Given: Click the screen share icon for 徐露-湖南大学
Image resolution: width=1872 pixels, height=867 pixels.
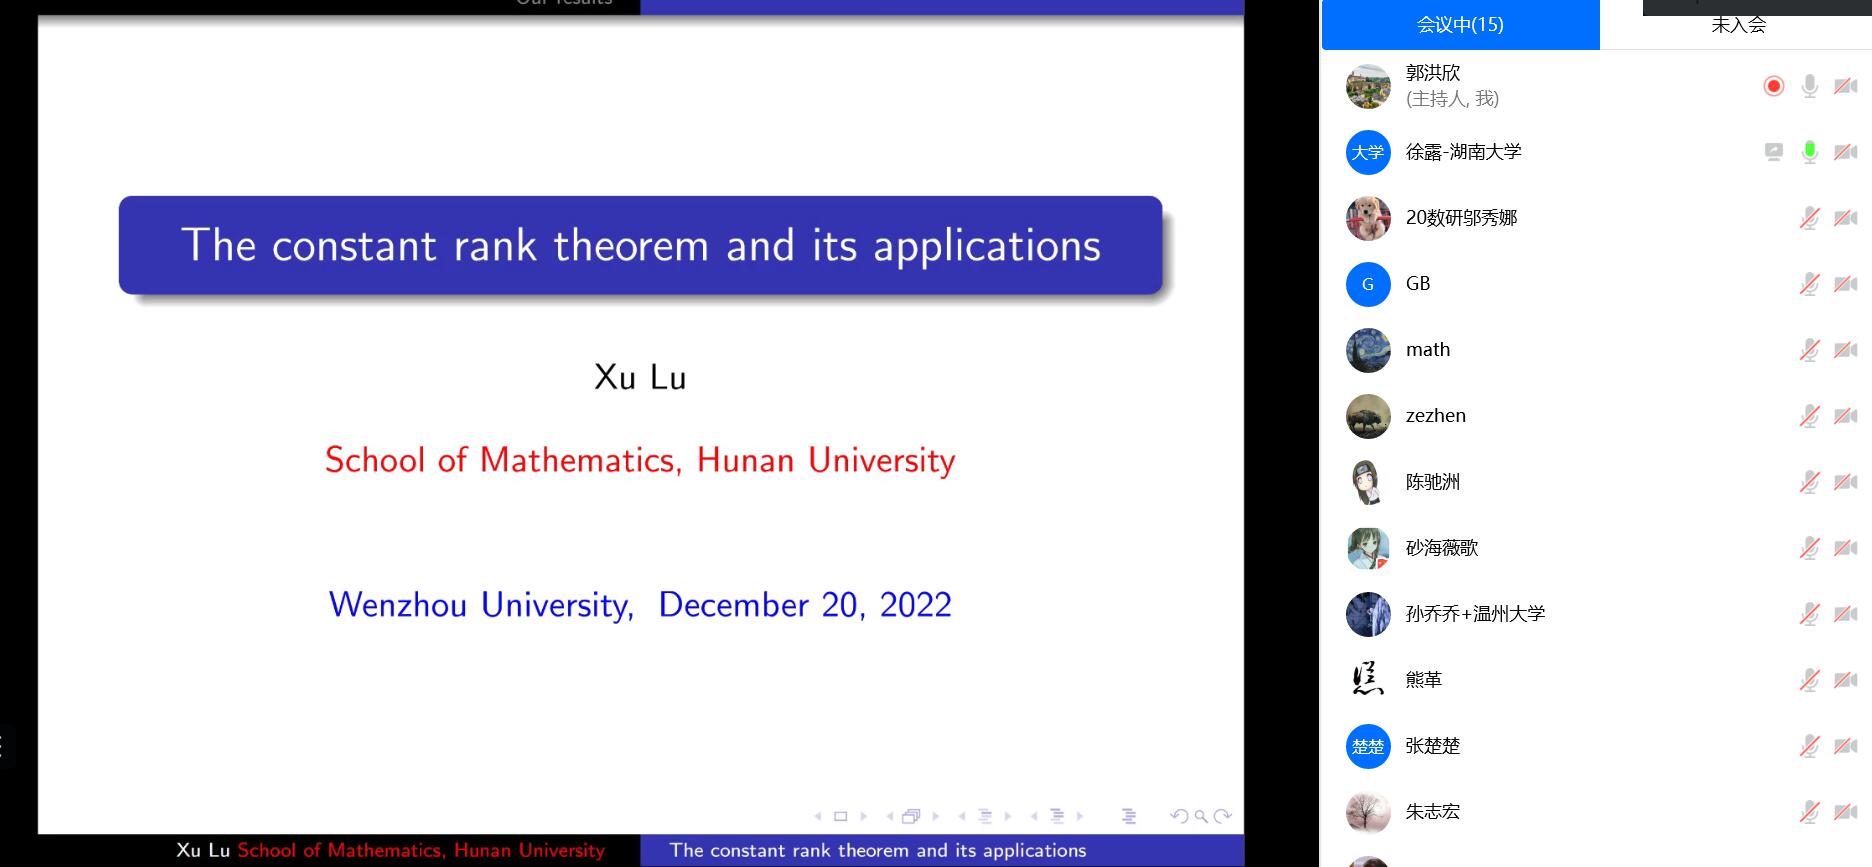Looking at the screenshot, I should click(x=1773, y=152).
